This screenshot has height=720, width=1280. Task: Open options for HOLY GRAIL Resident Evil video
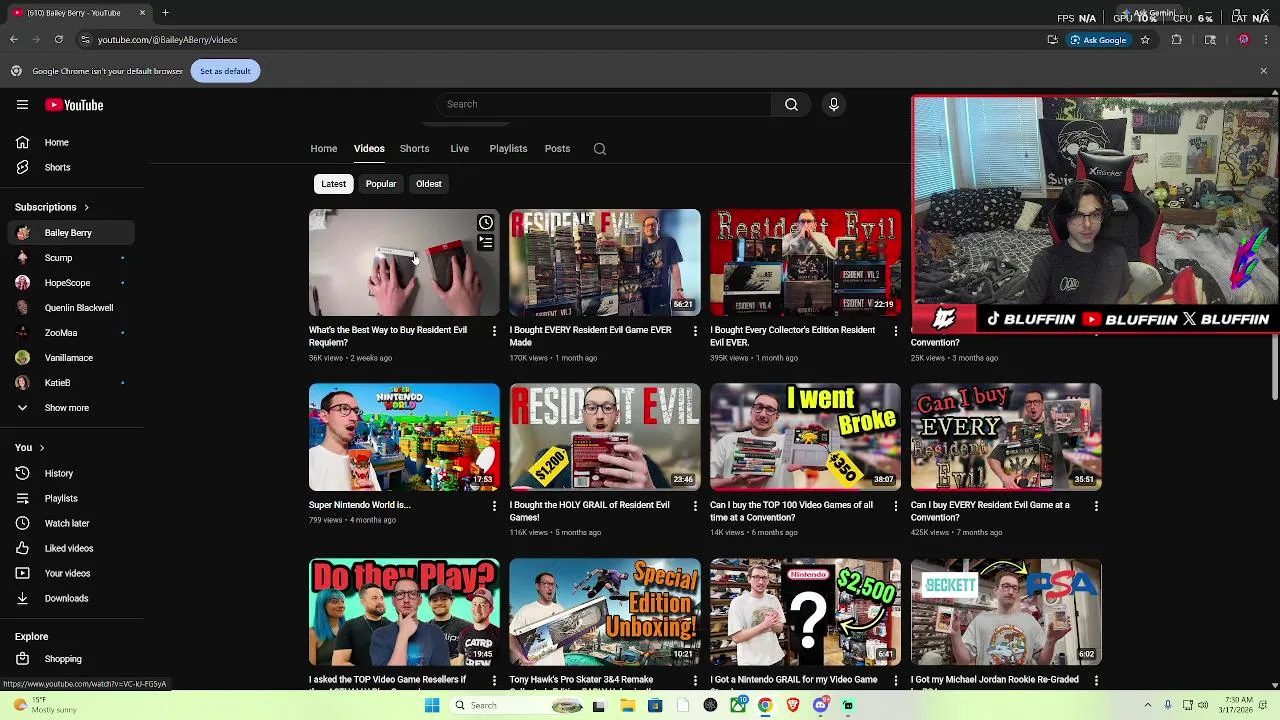pos(695,506)
